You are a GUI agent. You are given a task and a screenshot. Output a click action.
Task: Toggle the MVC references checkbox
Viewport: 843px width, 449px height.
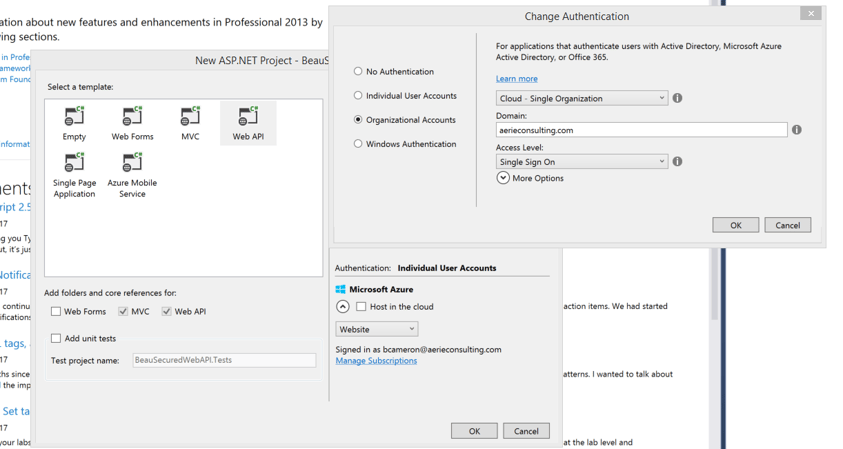[x=123, y=311]
